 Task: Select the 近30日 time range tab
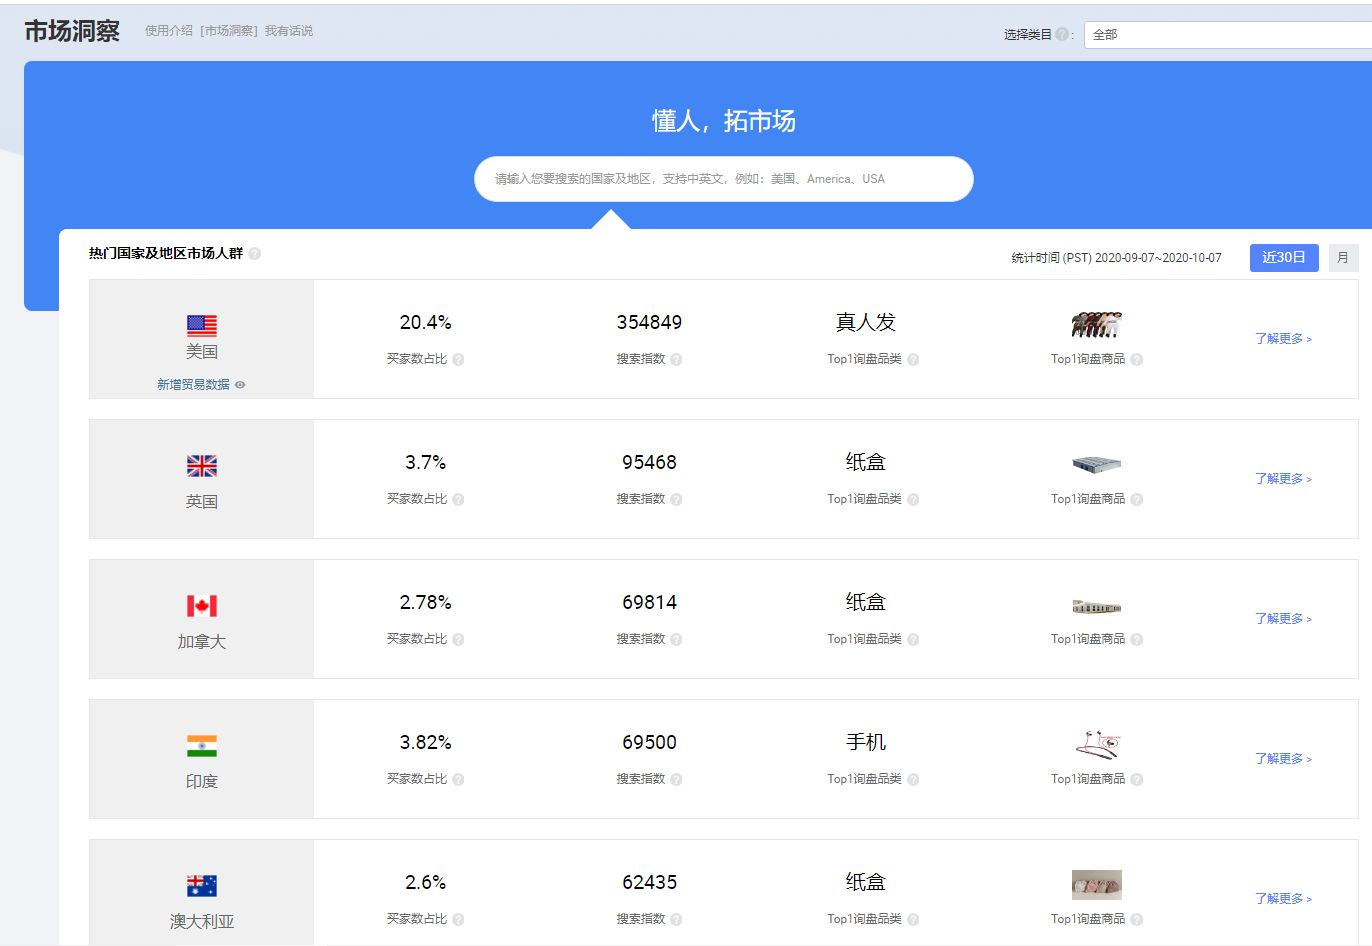pyautogui.click(x=1284, y=257)
